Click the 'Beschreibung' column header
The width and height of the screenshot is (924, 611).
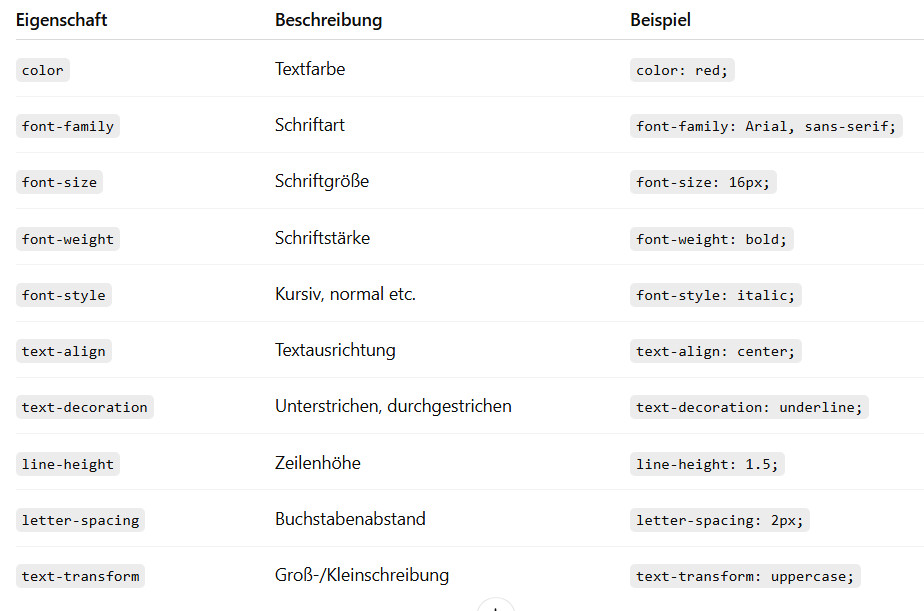coord(328,20)
